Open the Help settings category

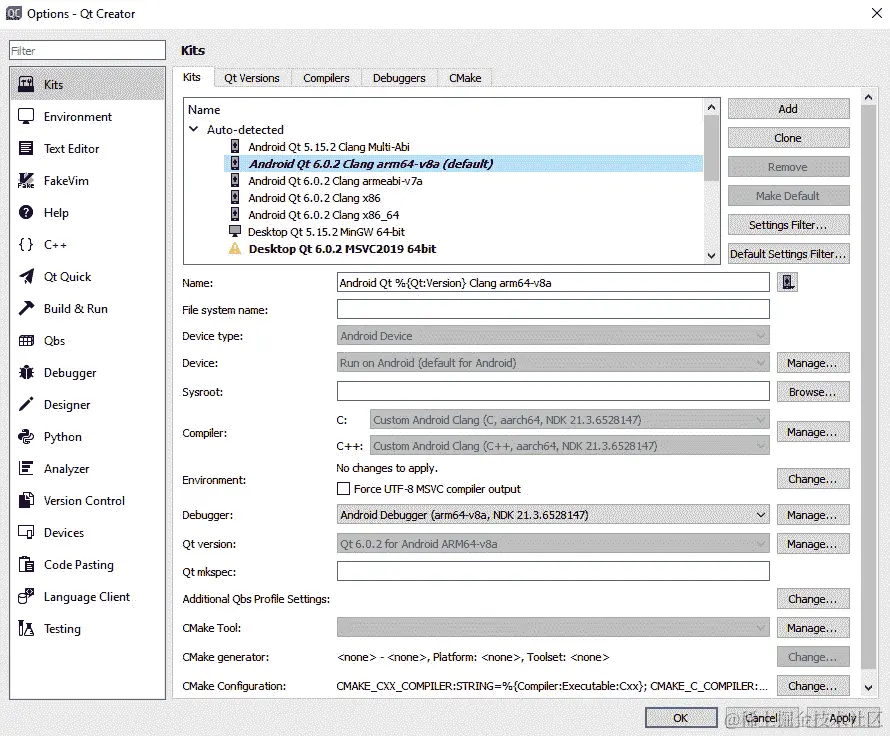pos(87,213)
